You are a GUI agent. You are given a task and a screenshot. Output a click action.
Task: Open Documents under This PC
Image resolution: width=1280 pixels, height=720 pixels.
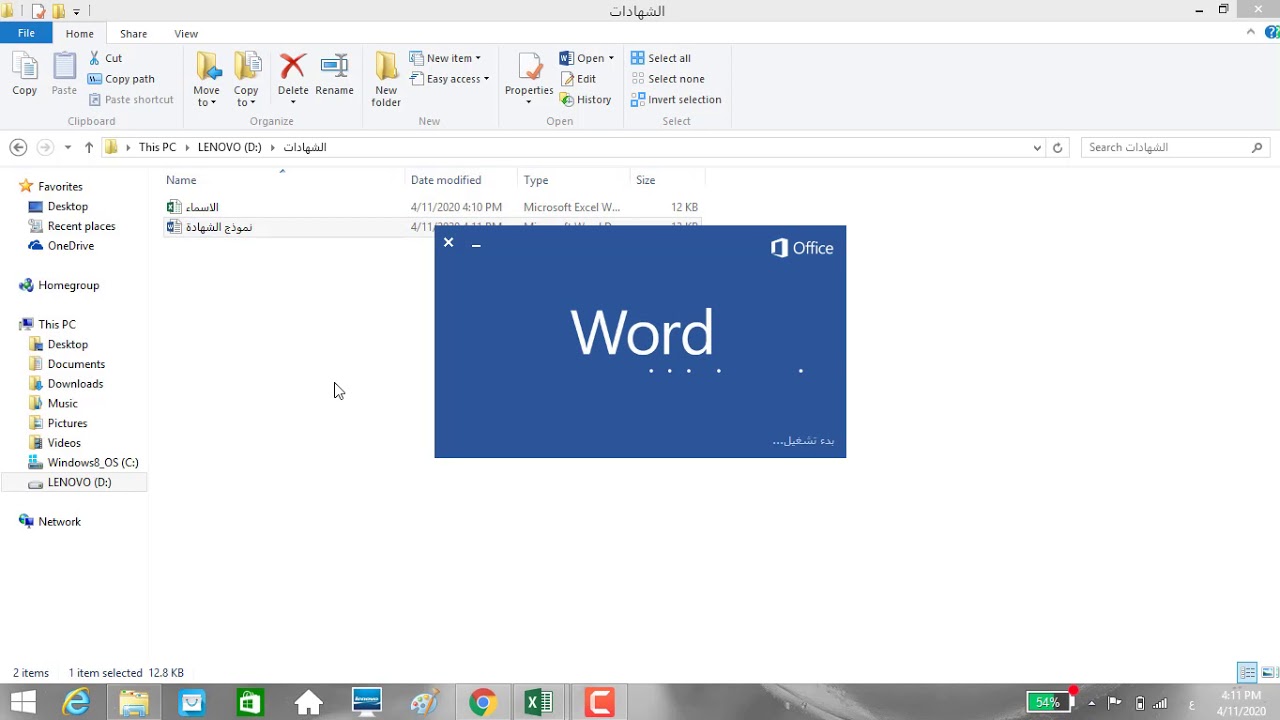[x=76, y=364]
